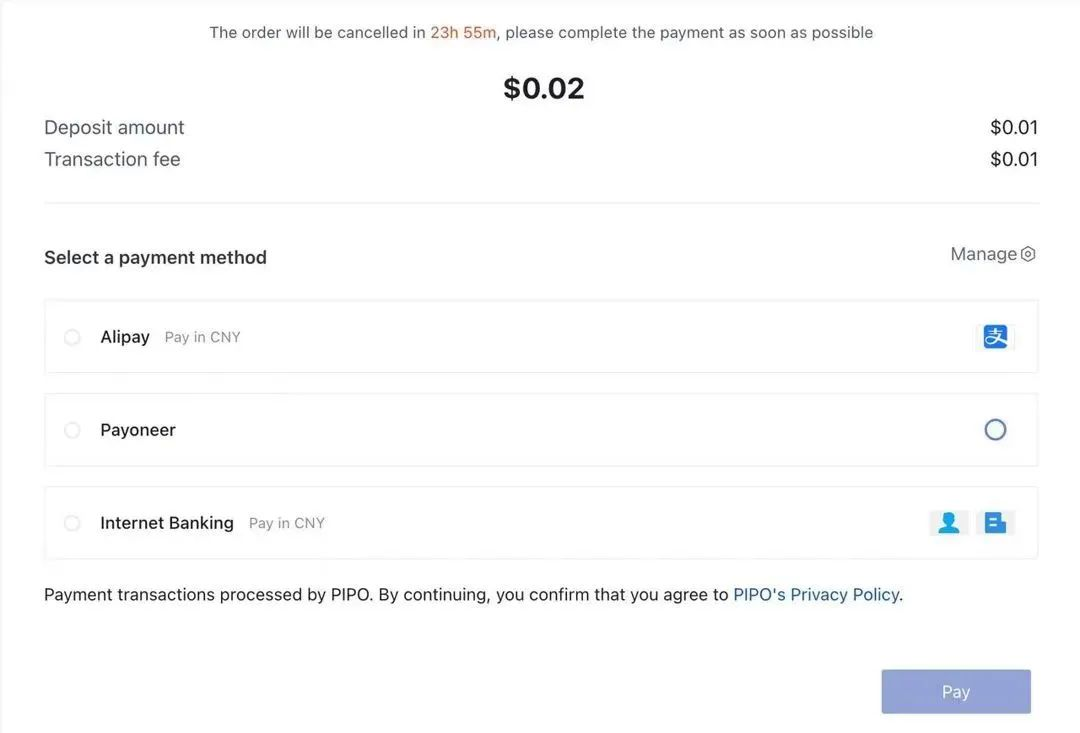Click the Pay in CNY text beside Alipay
Viewport: 1080px width, 733px height.
tap(203, 338)
